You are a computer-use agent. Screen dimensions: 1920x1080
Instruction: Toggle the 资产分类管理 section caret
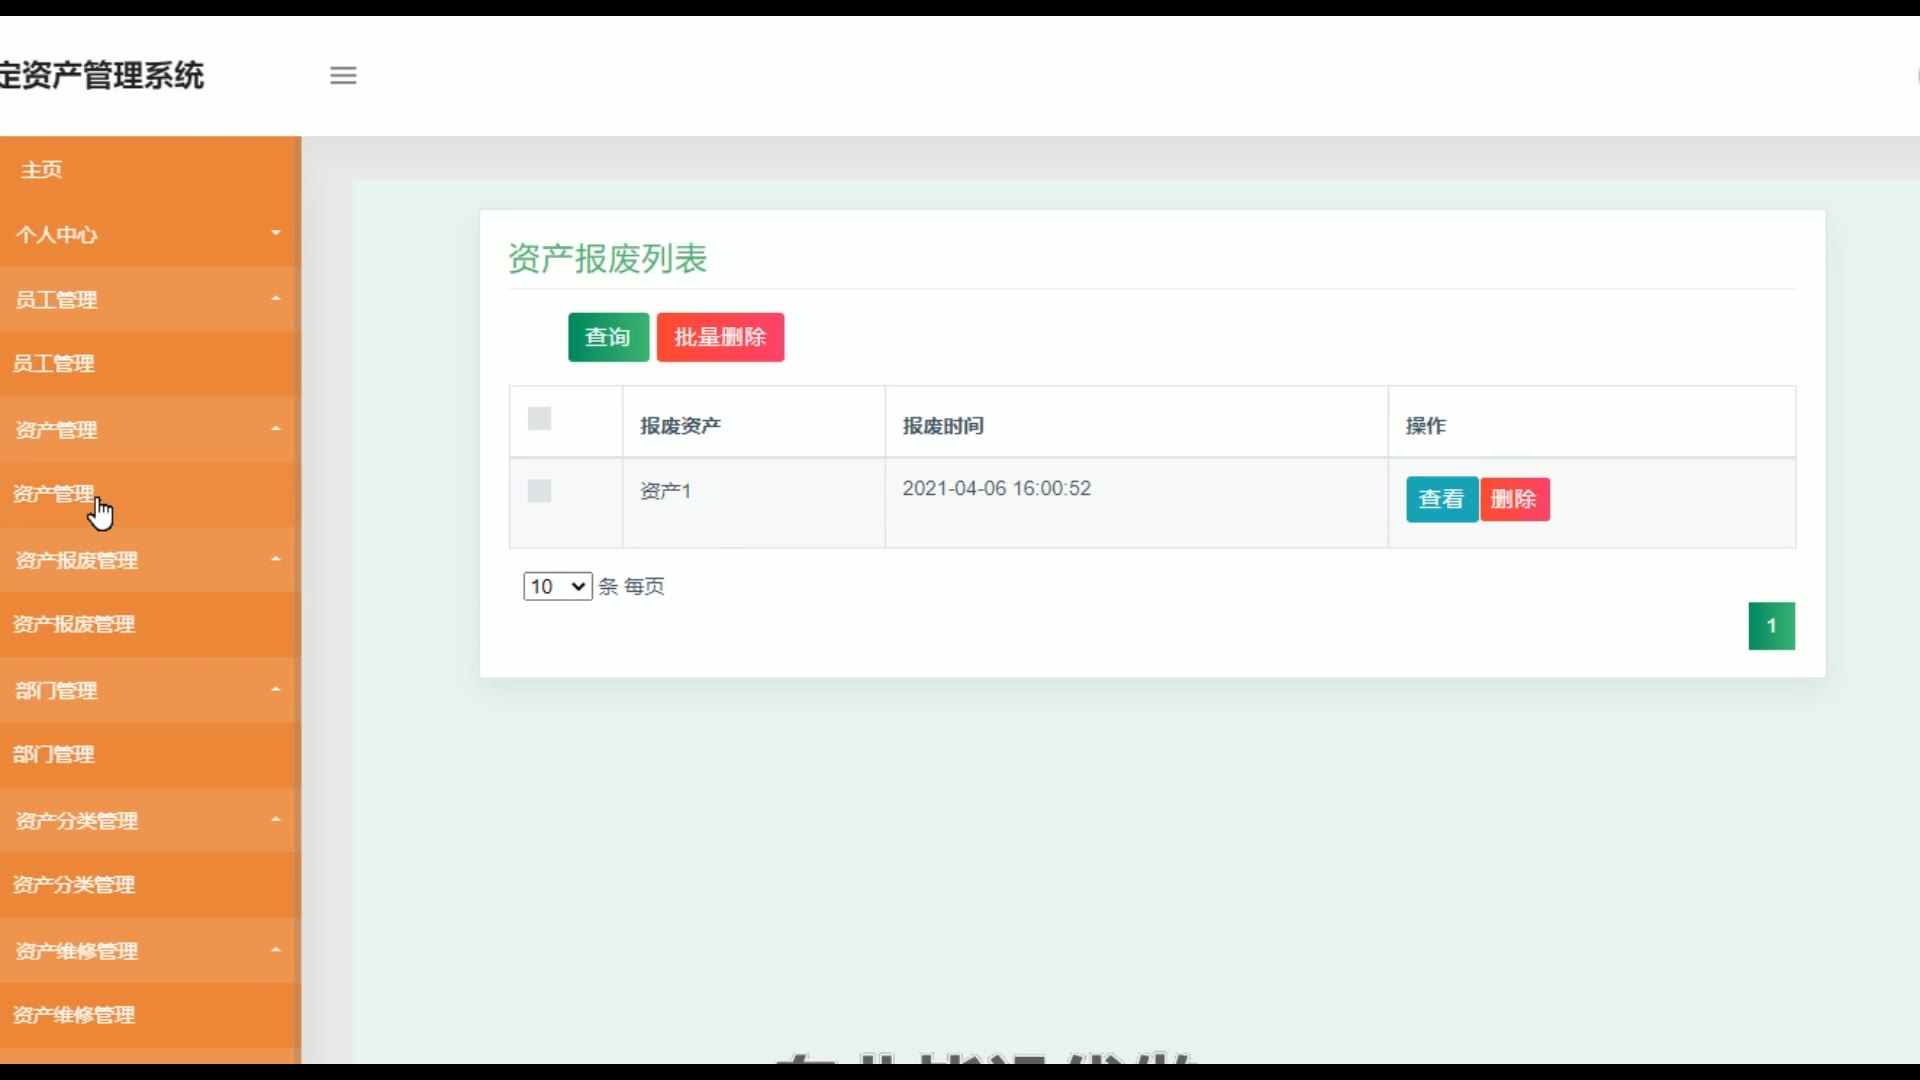pyautogui.click(x=276, y=820)
